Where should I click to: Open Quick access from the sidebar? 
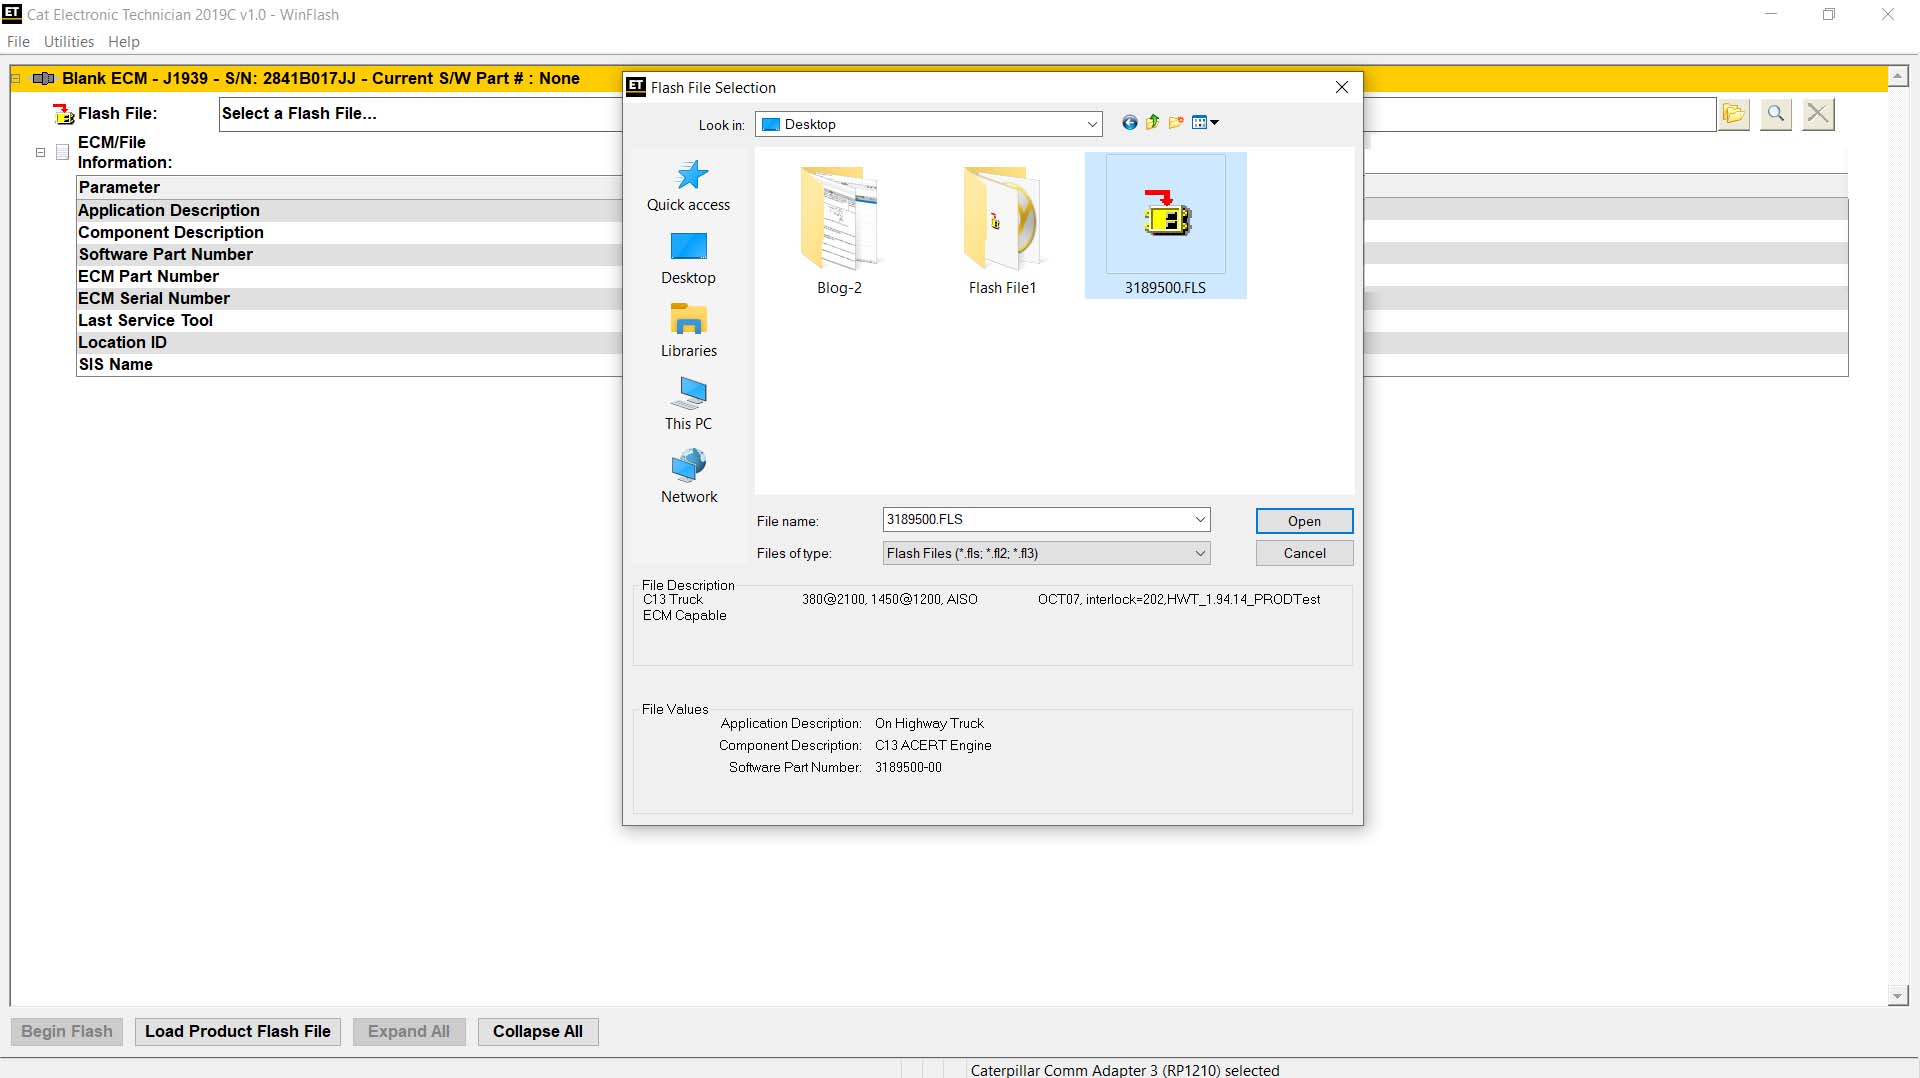tap(688, 184)
